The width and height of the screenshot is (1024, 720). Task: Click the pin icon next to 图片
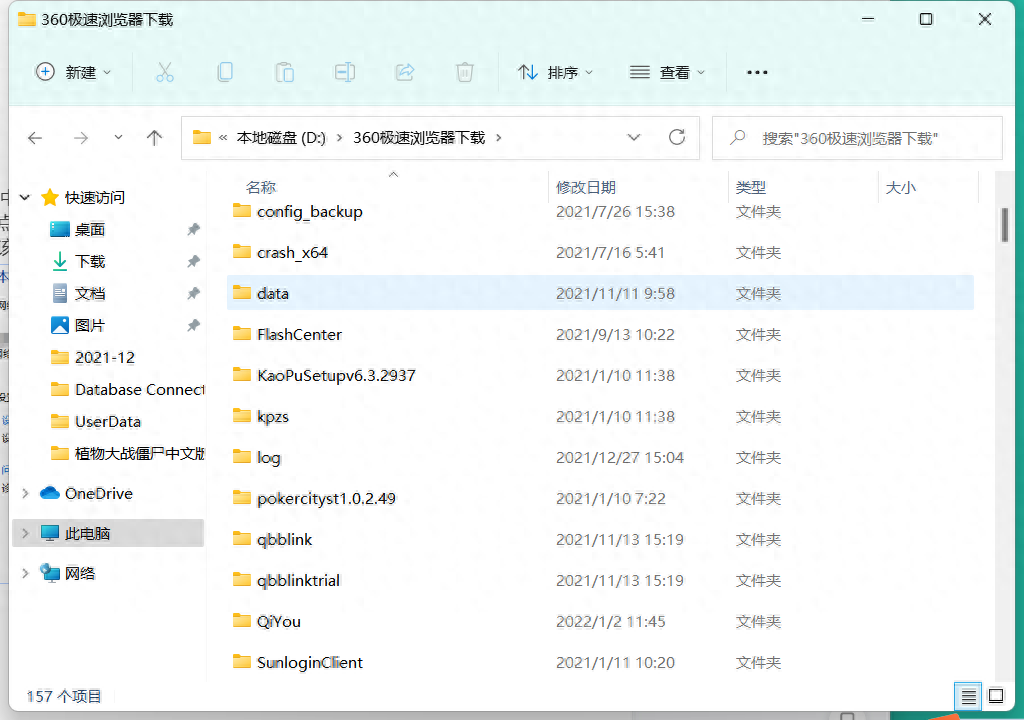coord(193,325)
